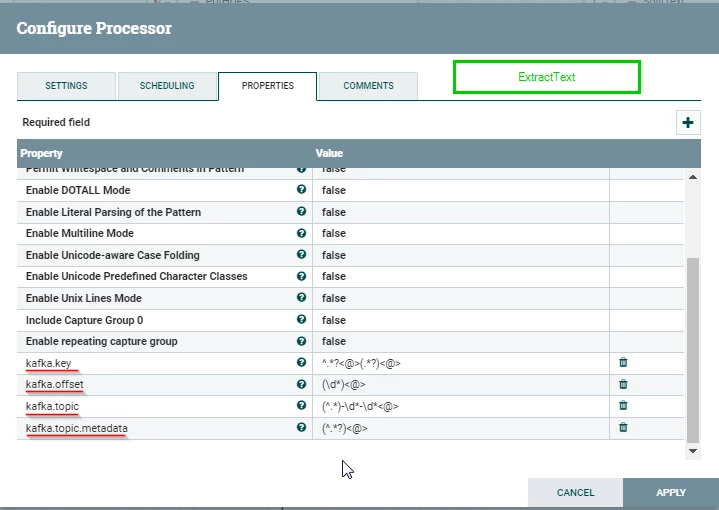The width and height of the screenshot is (719, 510).
Task: Click the Cancel button
Action: [x=575, y=493]
